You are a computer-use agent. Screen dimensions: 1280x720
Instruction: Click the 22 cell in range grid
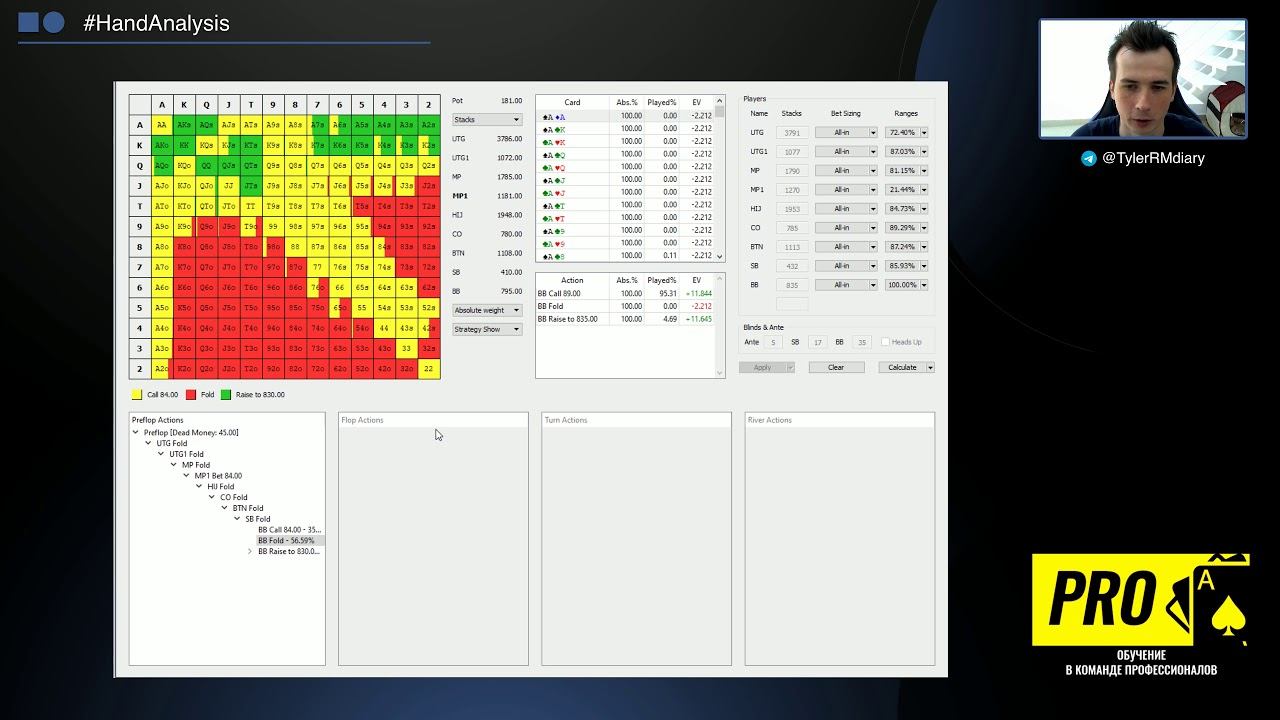pyautogui.click(x=428, y=369)
